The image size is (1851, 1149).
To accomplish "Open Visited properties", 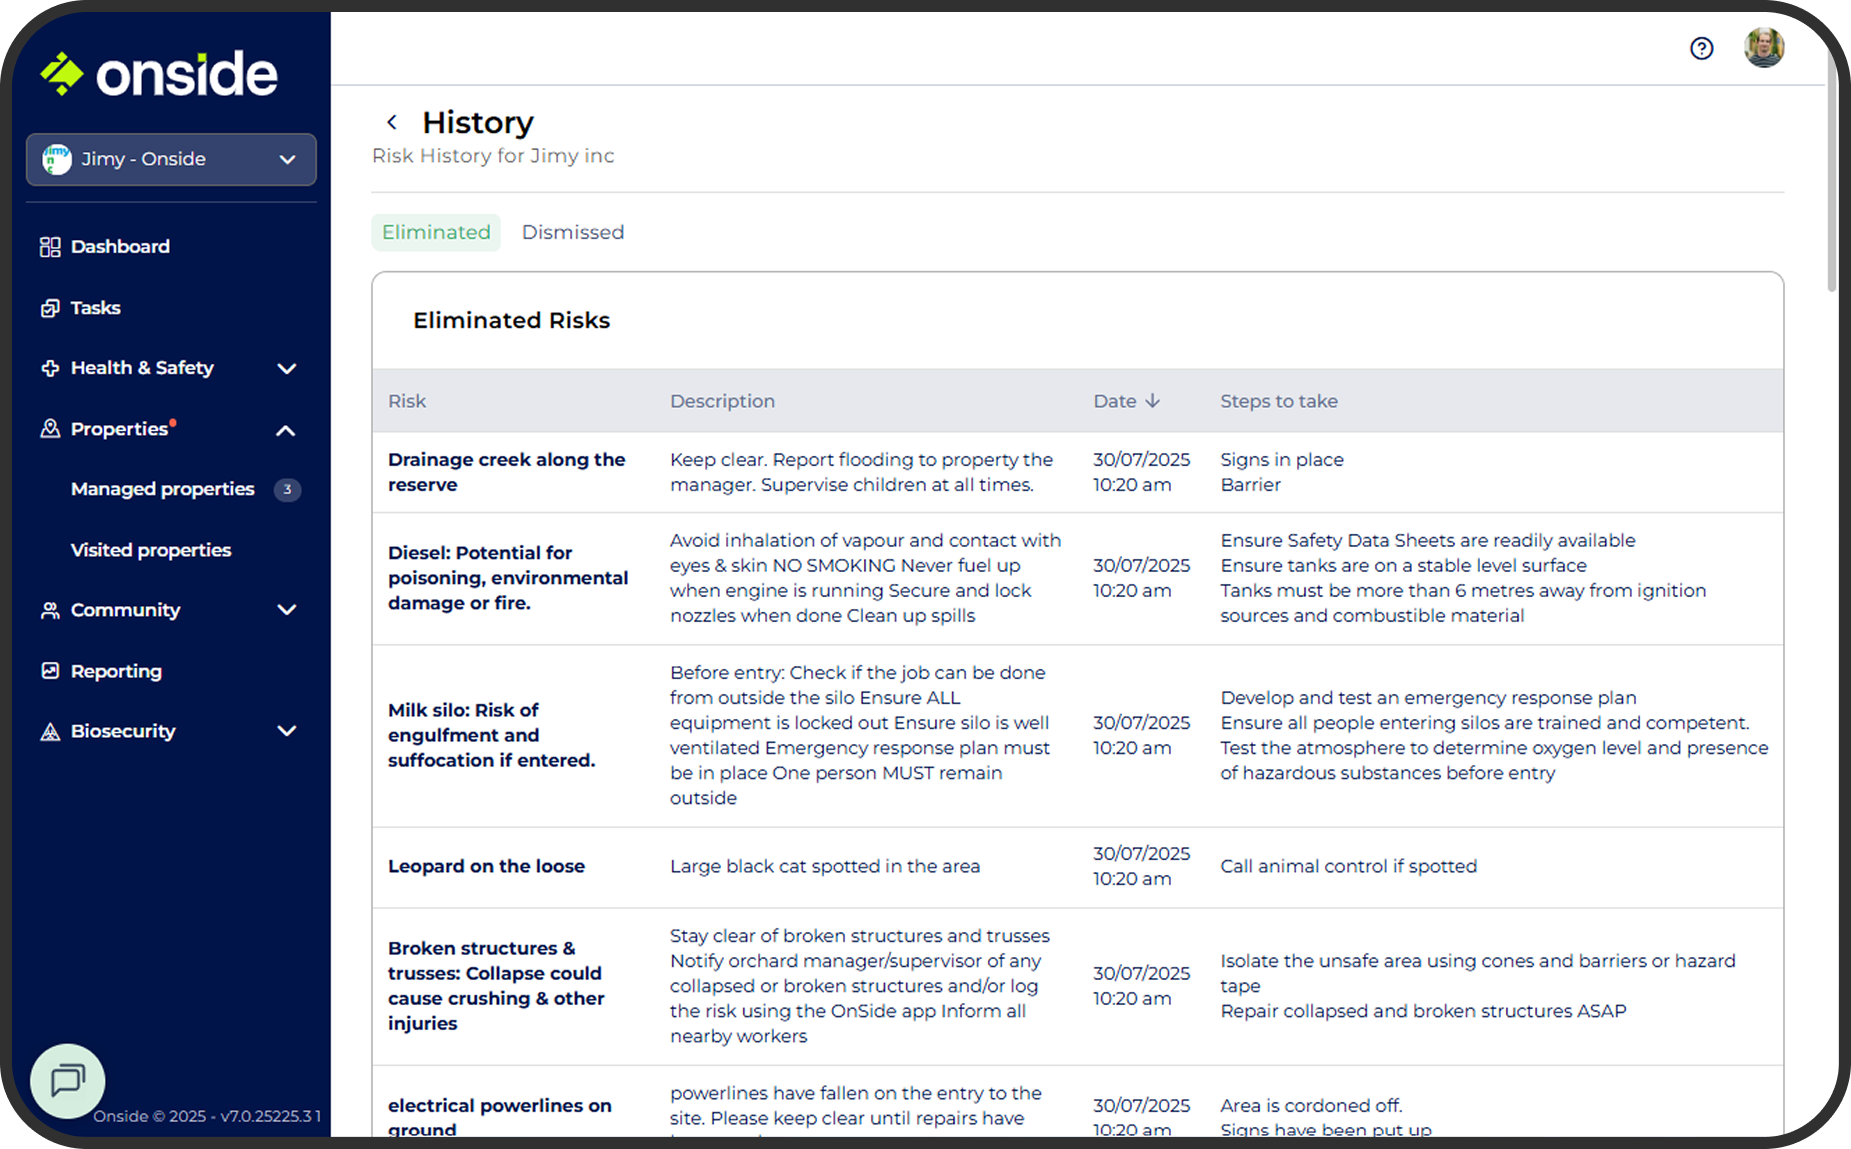I will tap(150, 549).
